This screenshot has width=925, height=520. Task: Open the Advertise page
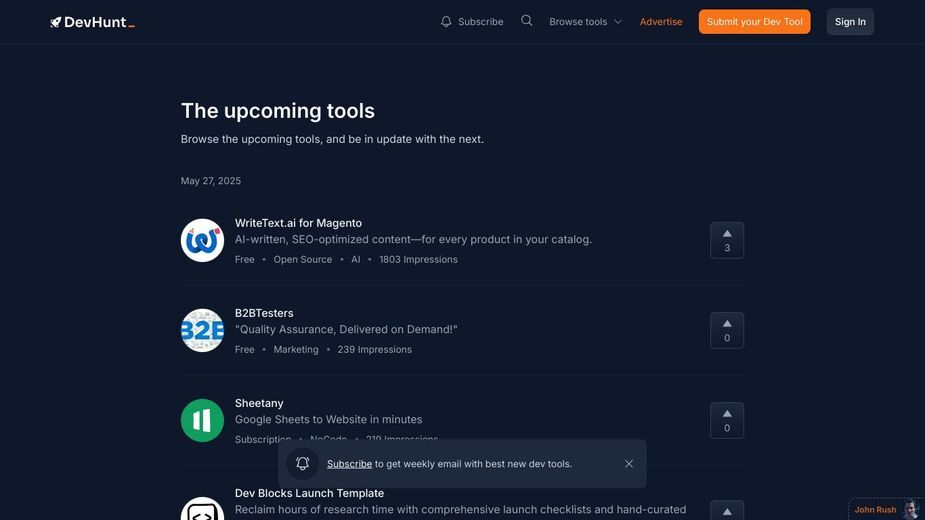[661, 22]
